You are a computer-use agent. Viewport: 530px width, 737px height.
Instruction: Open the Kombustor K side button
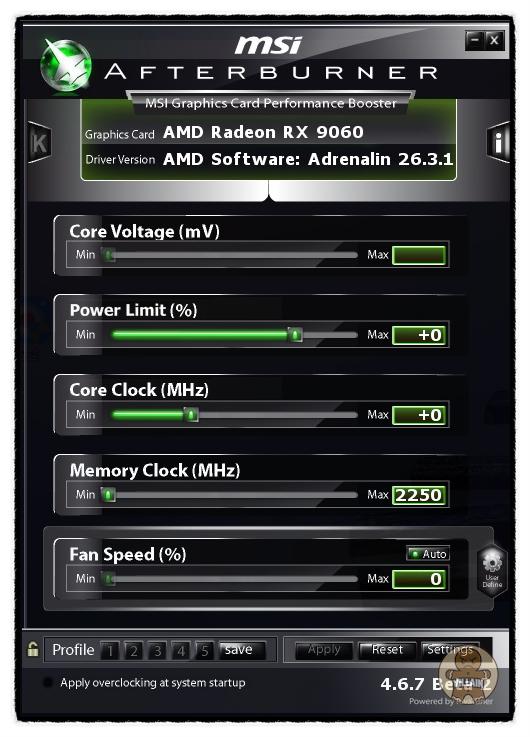tap(39, 142)
